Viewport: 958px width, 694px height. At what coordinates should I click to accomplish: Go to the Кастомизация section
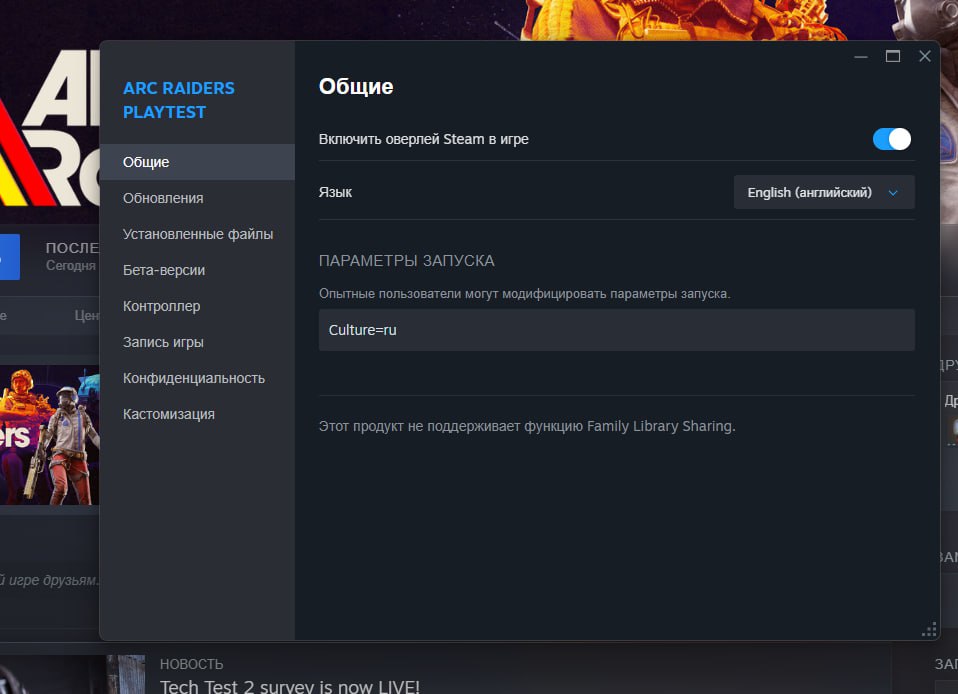coord(169,414)
